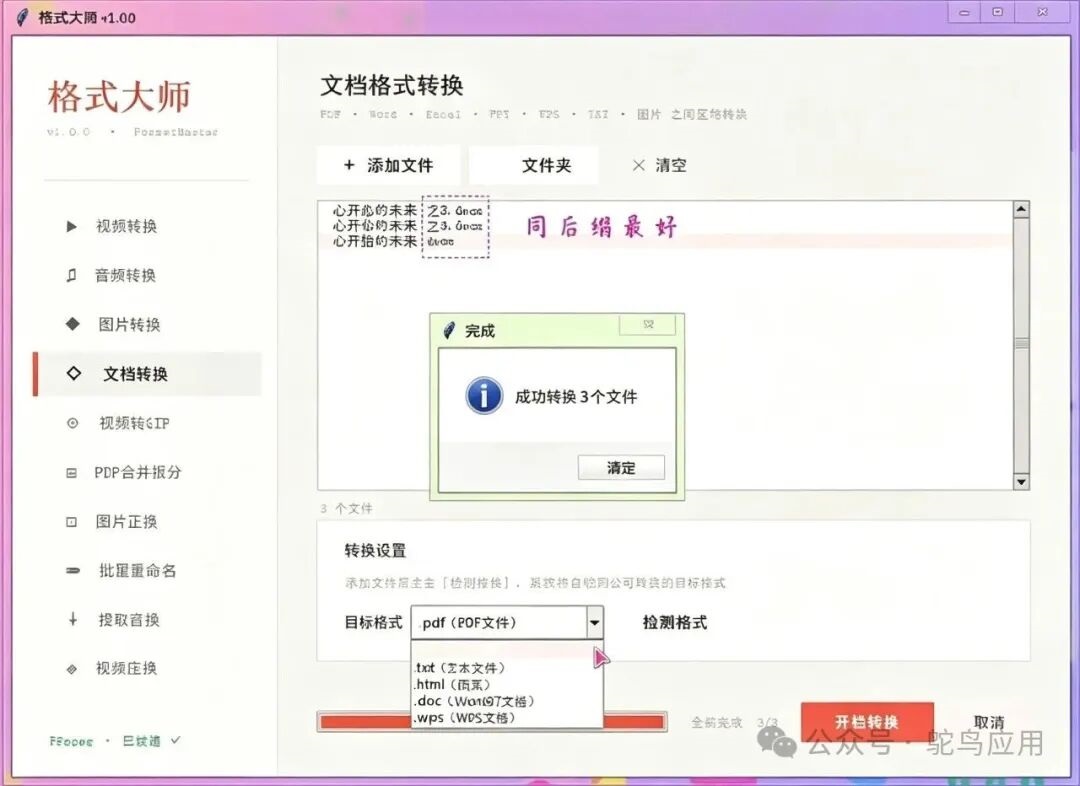Click the feather icon in 完成 dialog title

pyautogui.click(x=449, y=331)
